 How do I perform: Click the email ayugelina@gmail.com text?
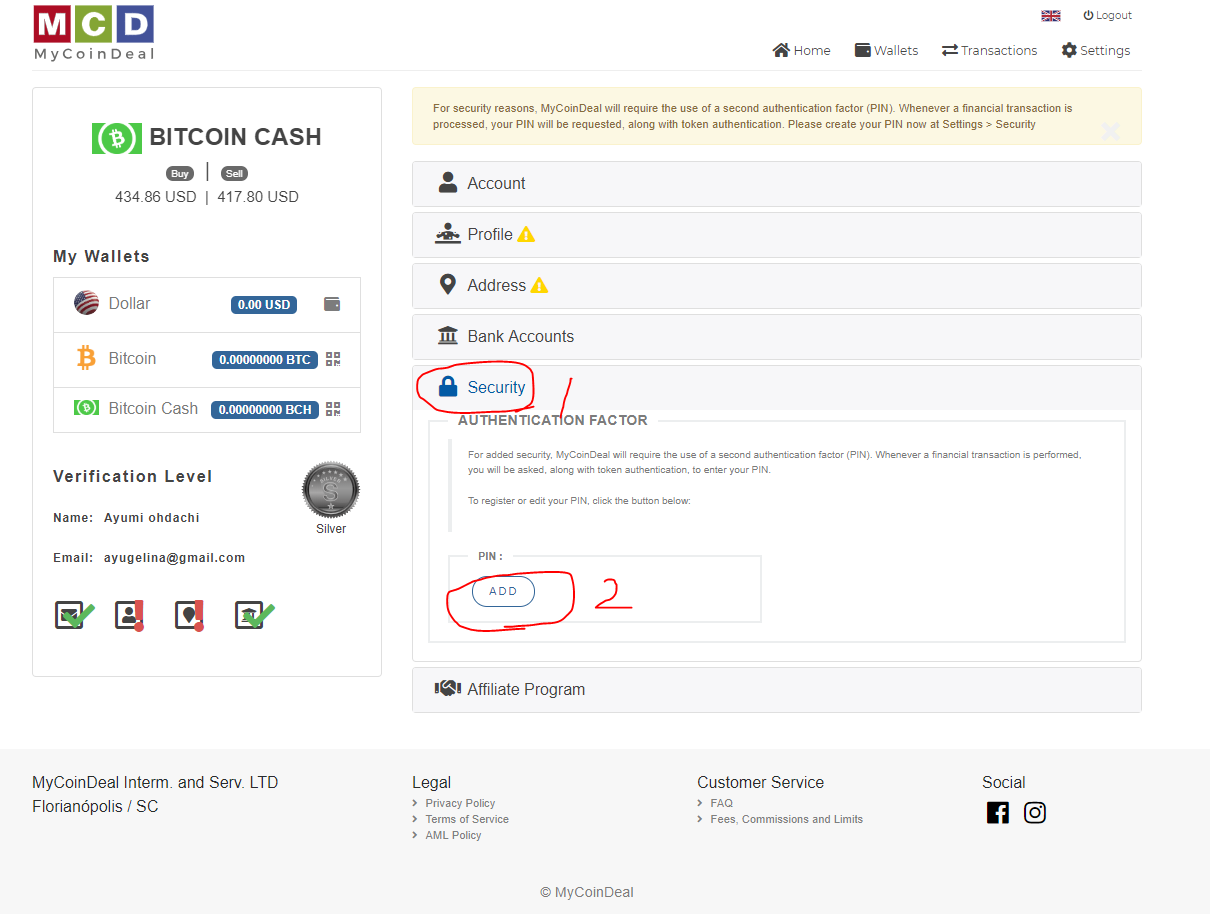174,558
